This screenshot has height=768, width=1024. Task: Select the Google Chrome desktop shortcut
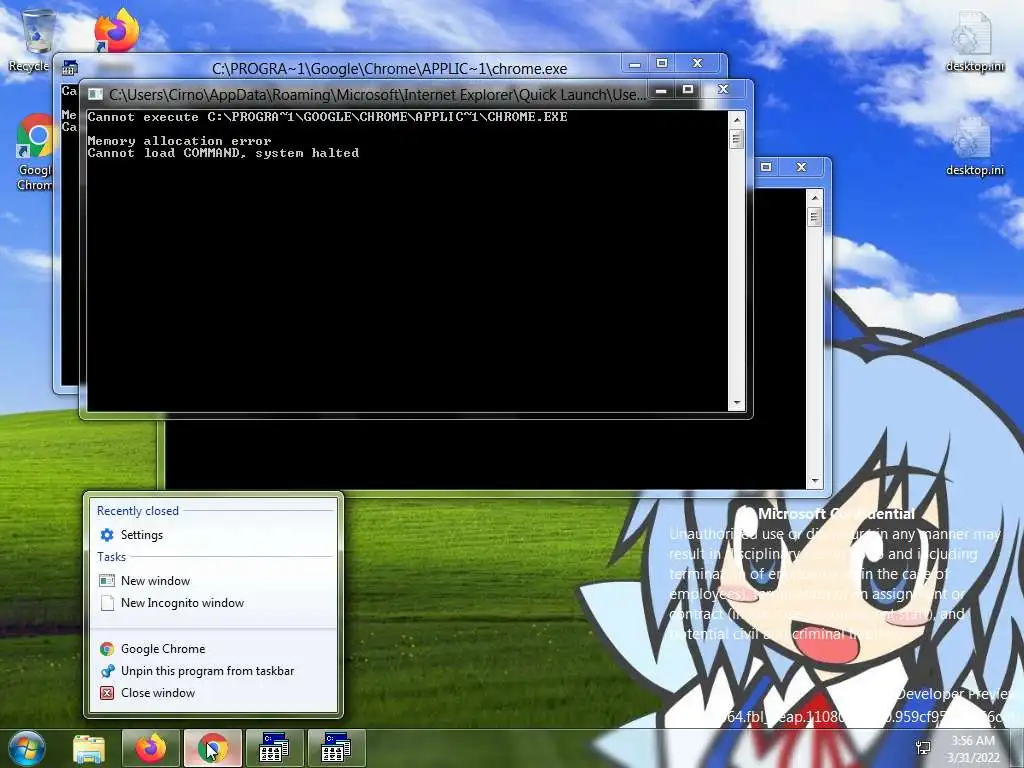tap(34, 152)
